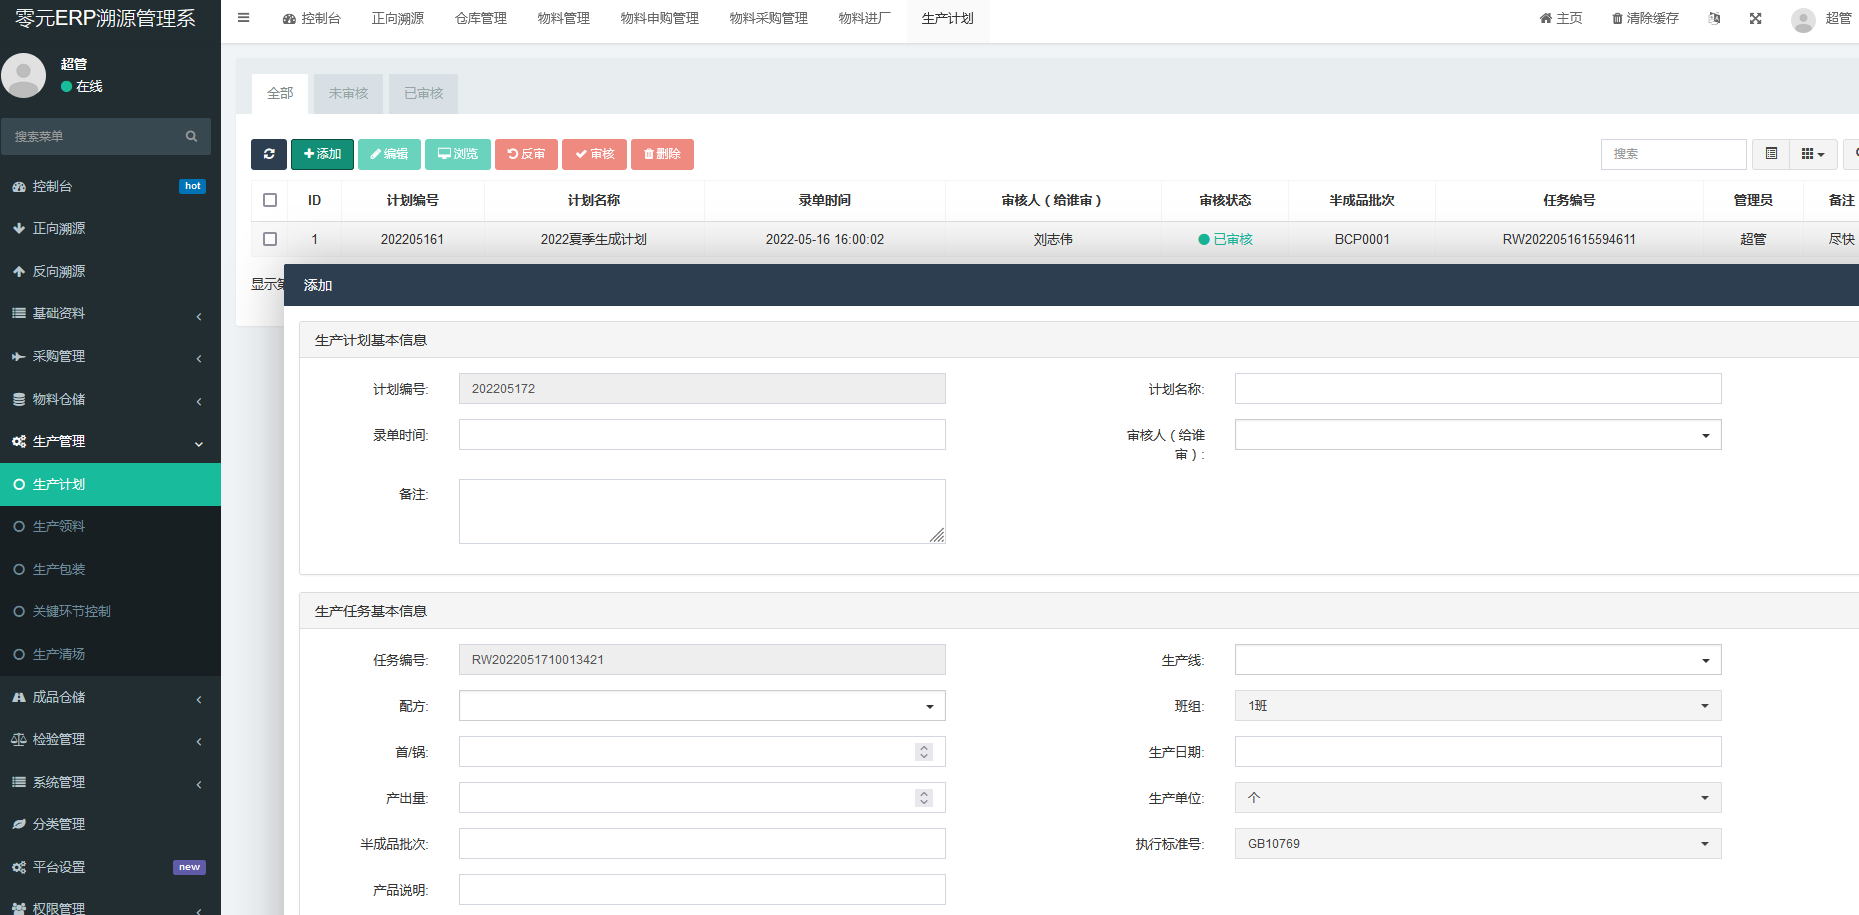Toggle the table list view icon
Screen dimensions: 1859x915
pyautogui.click(x=1771, y=154)
